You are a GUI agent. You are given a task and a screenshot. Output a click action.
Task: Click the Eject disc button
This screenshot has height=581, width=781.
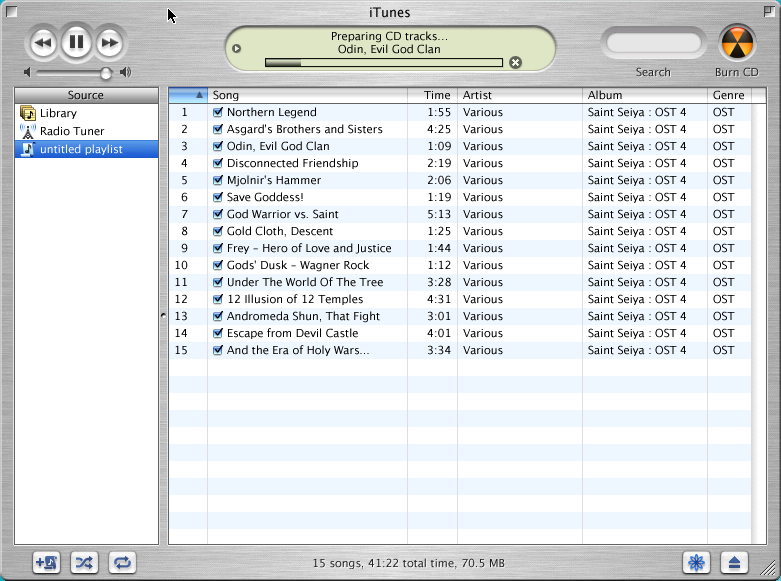click(x=734, y=563)
